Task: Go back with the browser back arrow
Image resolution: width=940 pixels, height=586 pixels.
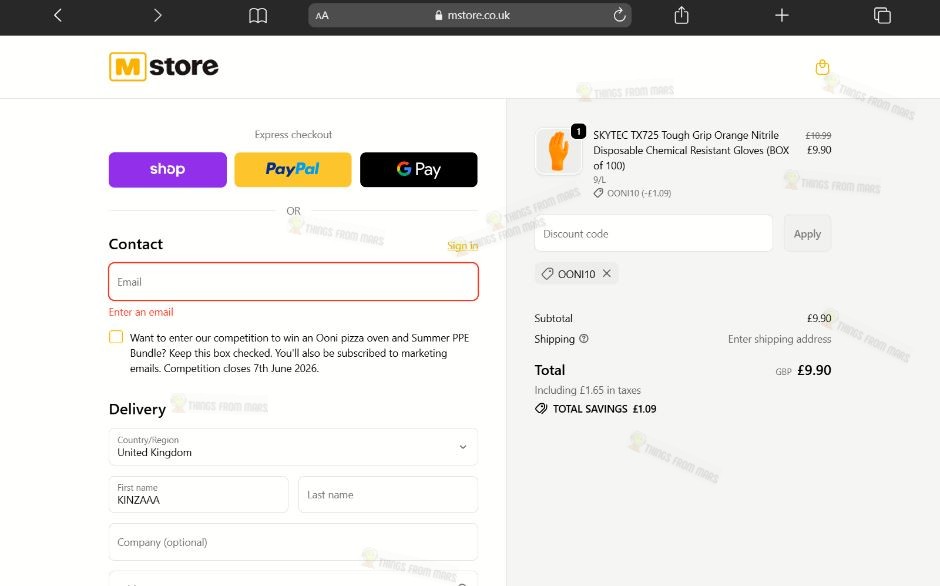Action: pyautogui.click(x=58, y=15)
